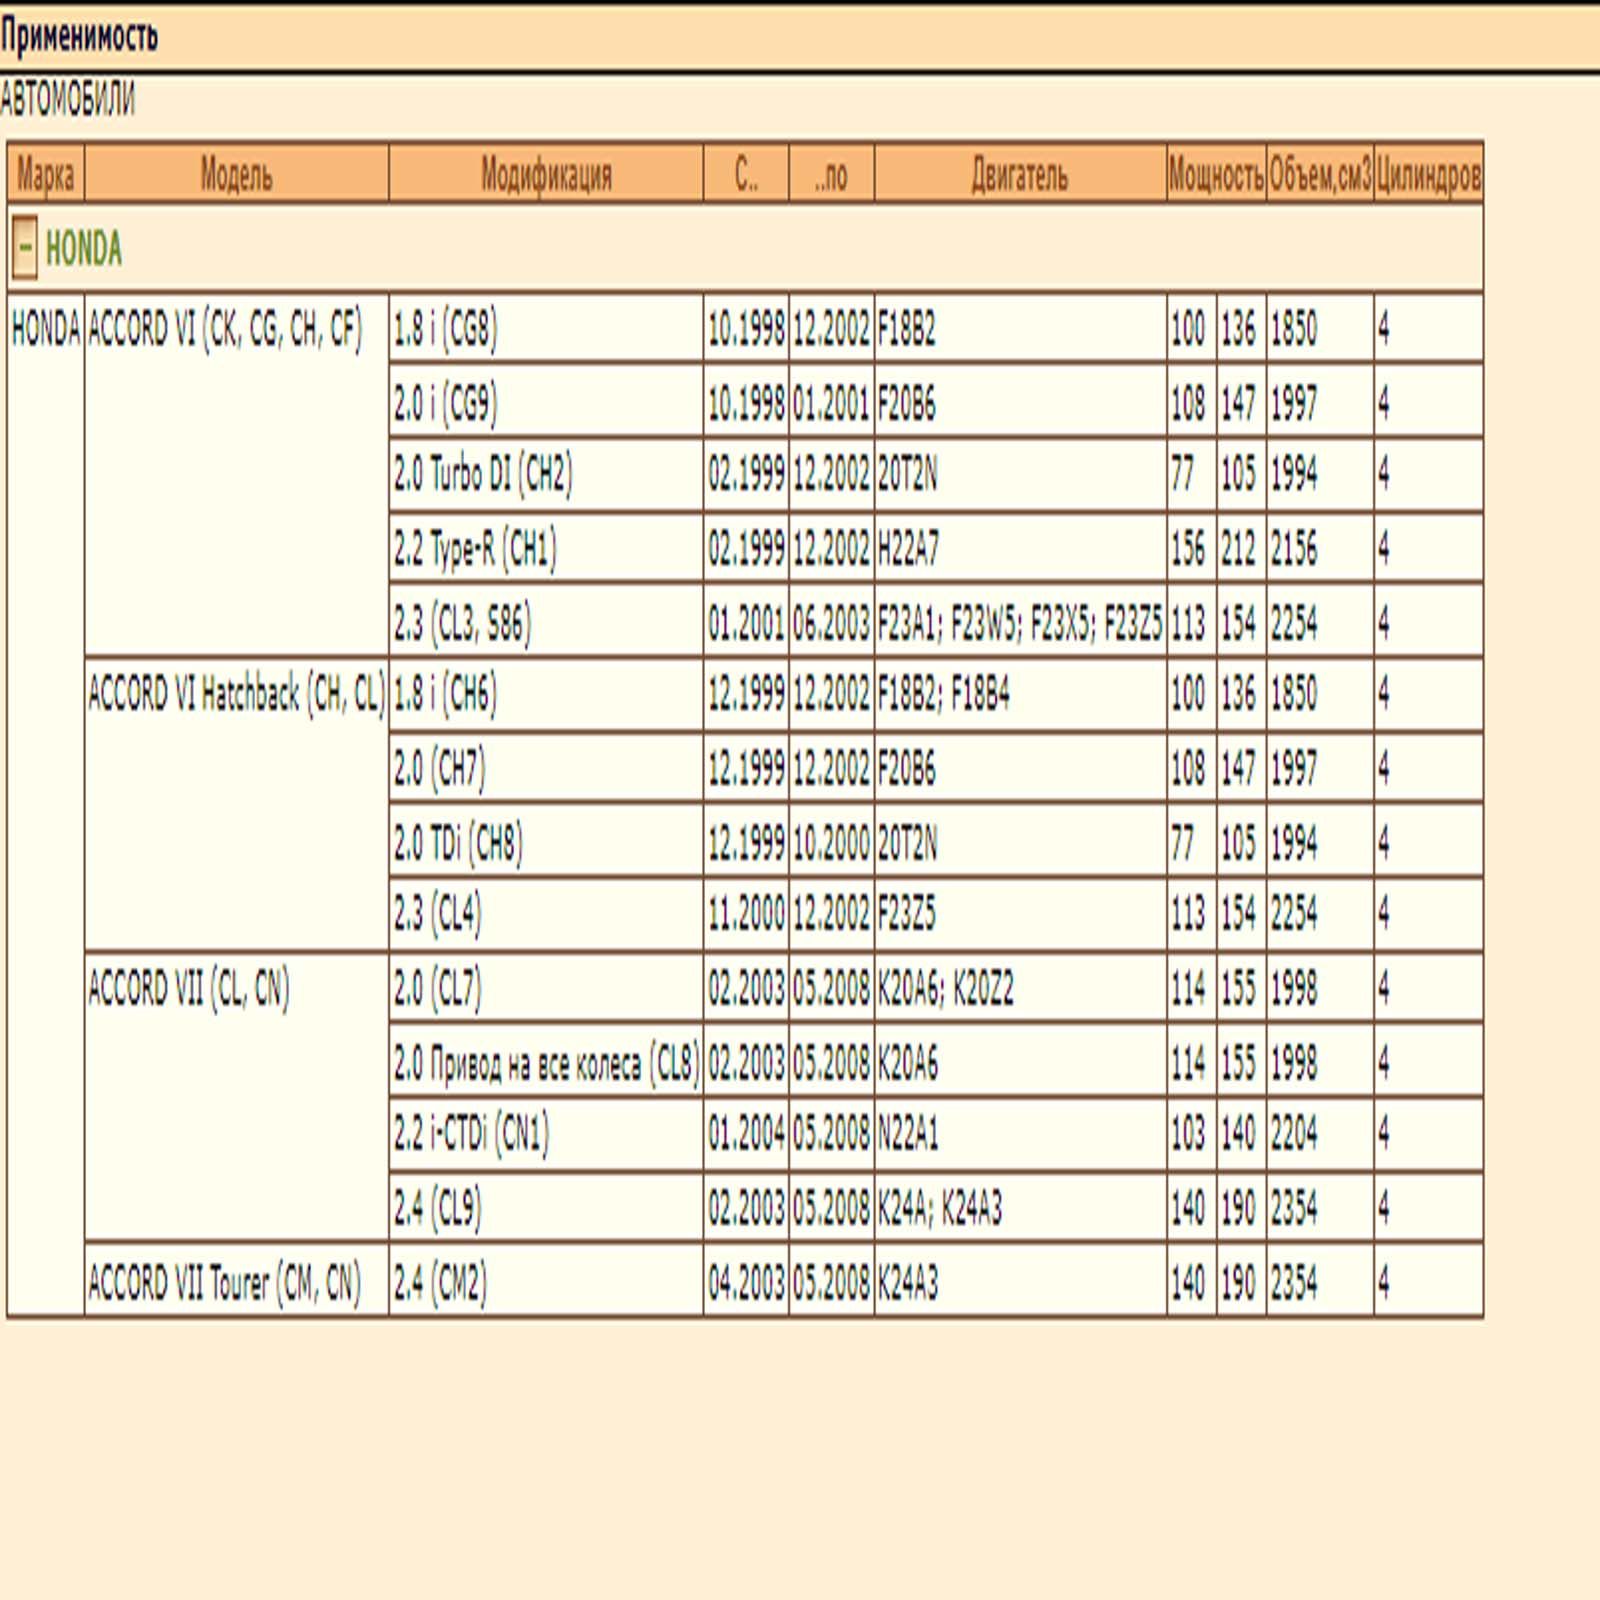Select displacement 2204 in i-CTDi row

[x=1294, y=1133]
